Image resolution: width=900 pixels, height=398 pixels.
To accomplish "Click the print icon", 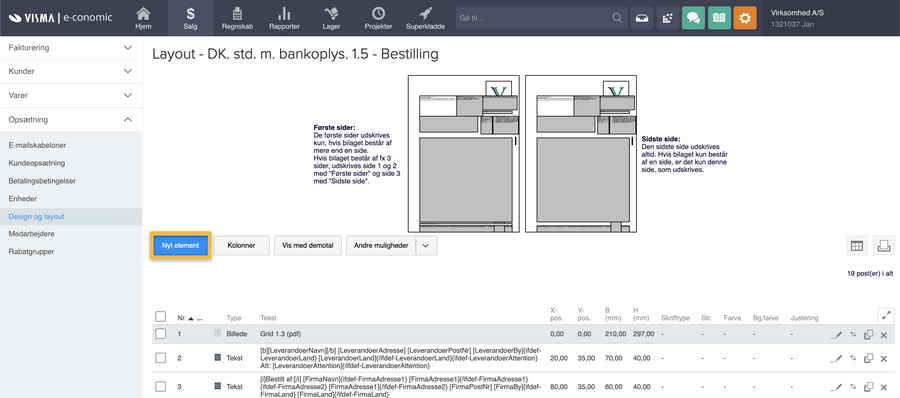I will [x=884, y=246].
